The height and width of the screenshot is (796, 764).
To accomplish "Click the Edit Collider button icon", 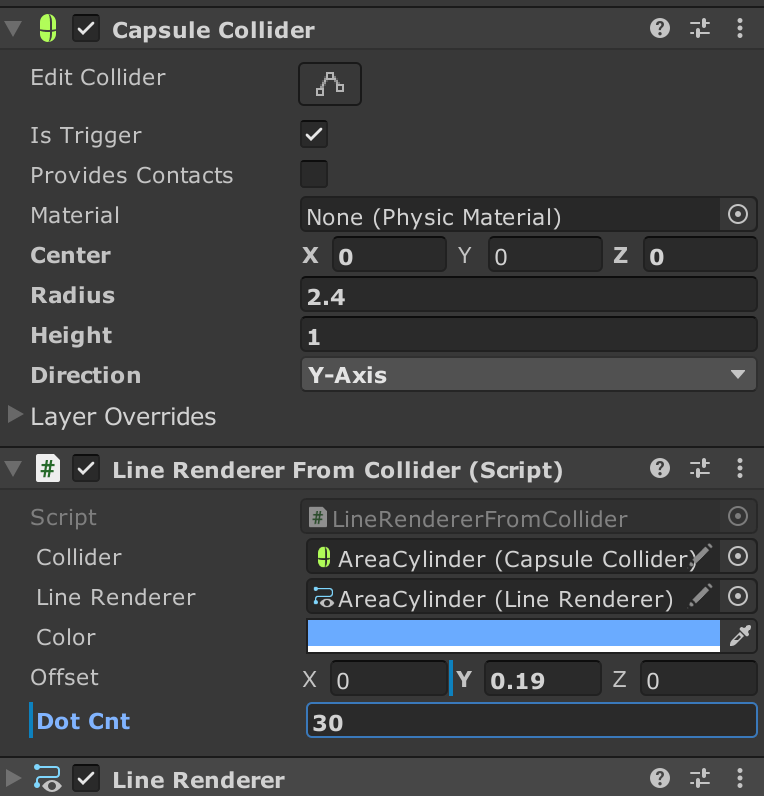I will (330, 84).
